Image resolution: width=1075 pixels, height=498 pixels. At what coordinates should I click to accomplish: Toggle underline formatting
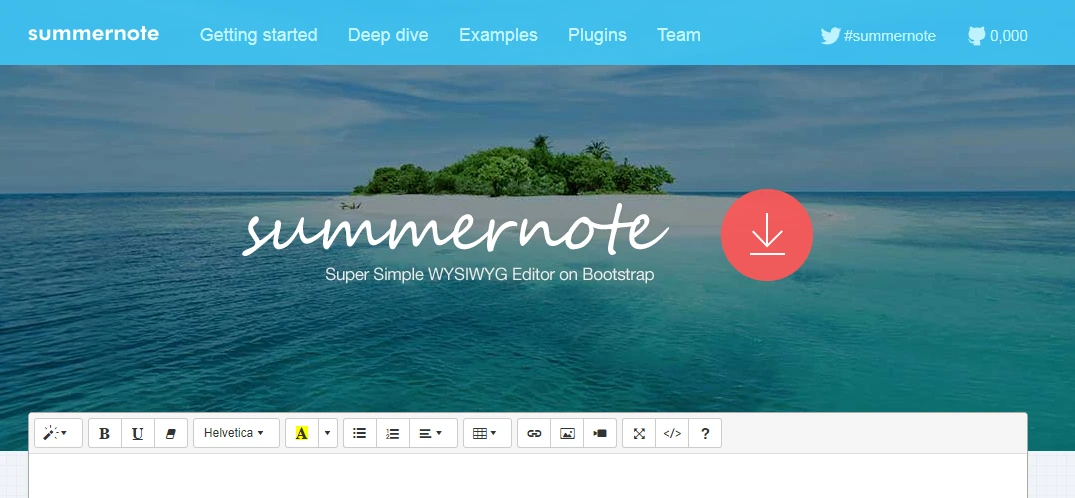pos(138,434)
